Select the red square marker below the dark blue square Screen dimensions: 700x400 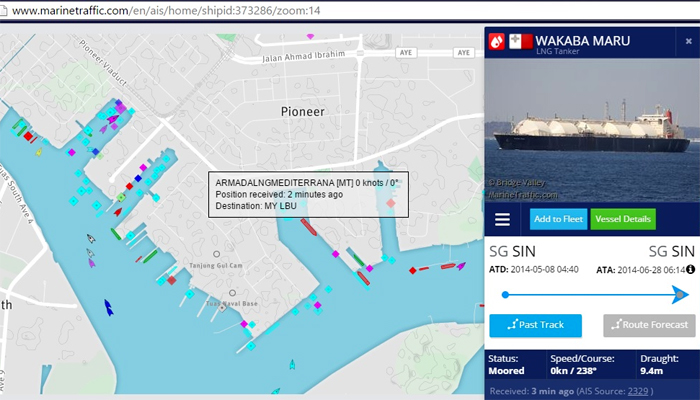click(x=129, y=186)
